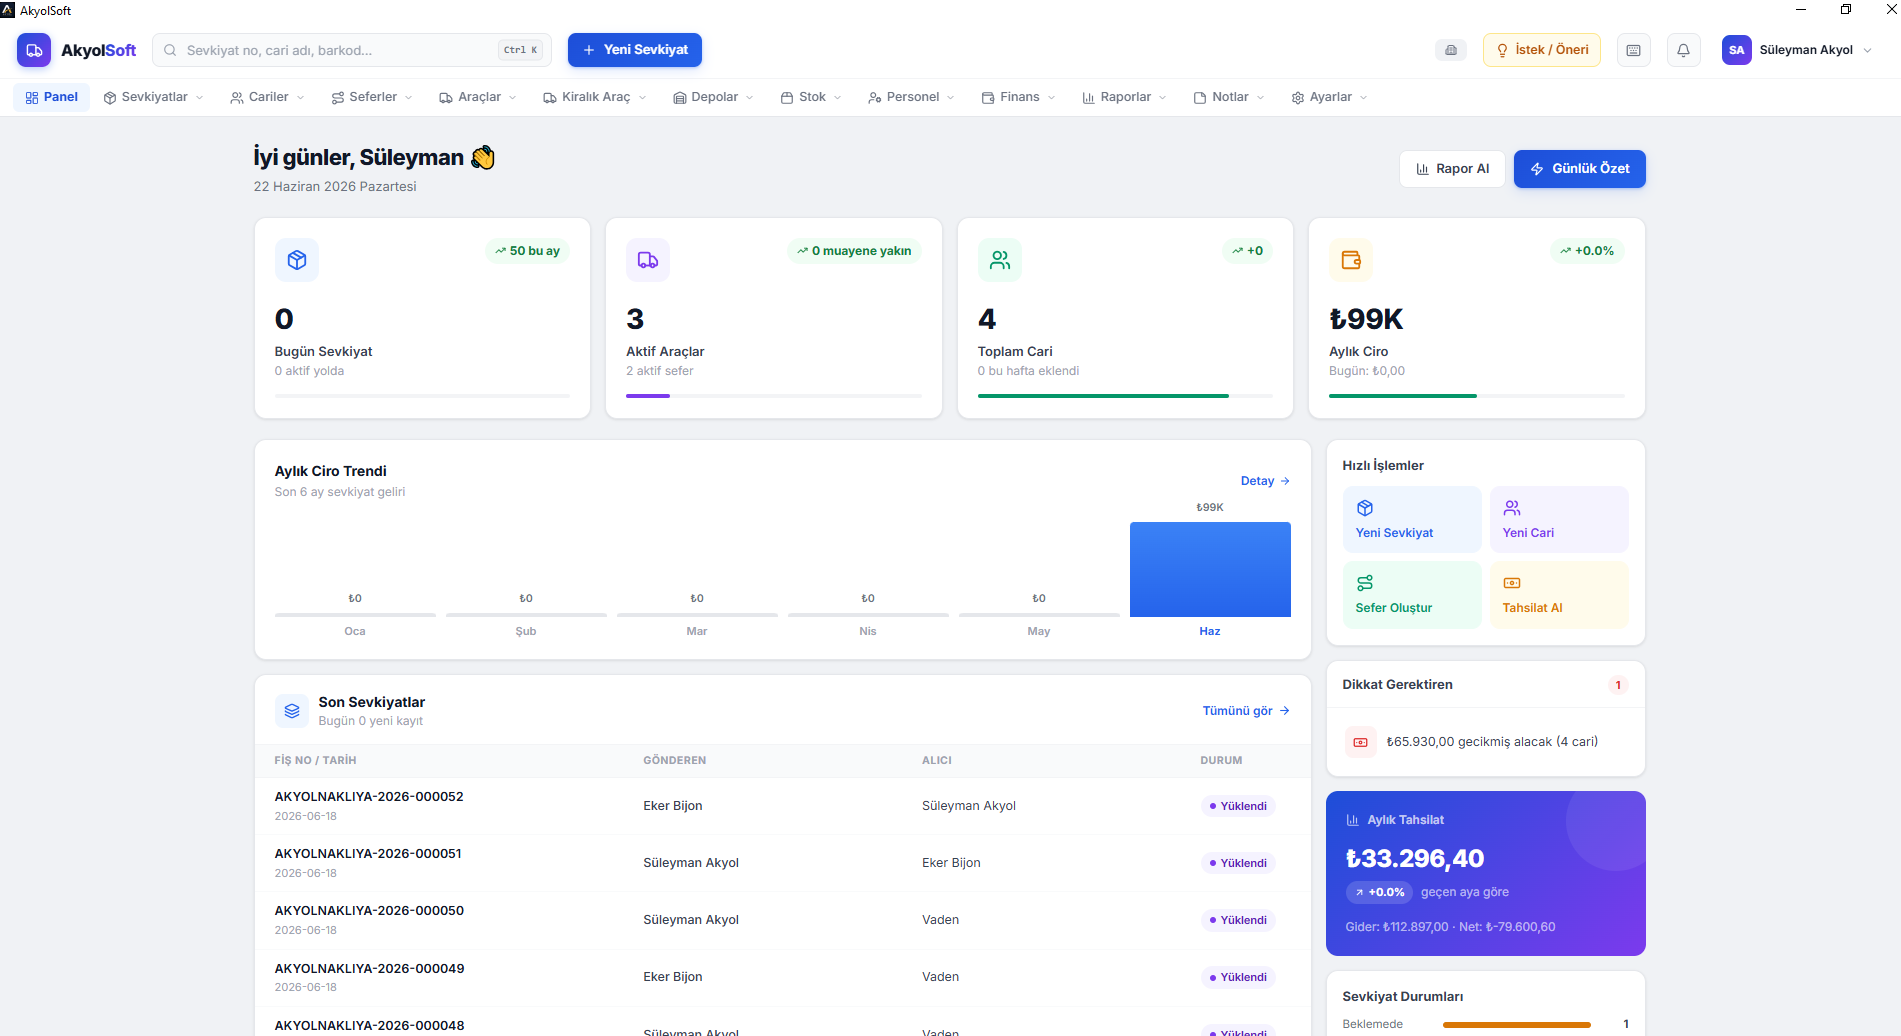Click the +0.0% geçen aya göre badge
This screenshot has width=1901, height=1036.
[x=1379, y=892]
